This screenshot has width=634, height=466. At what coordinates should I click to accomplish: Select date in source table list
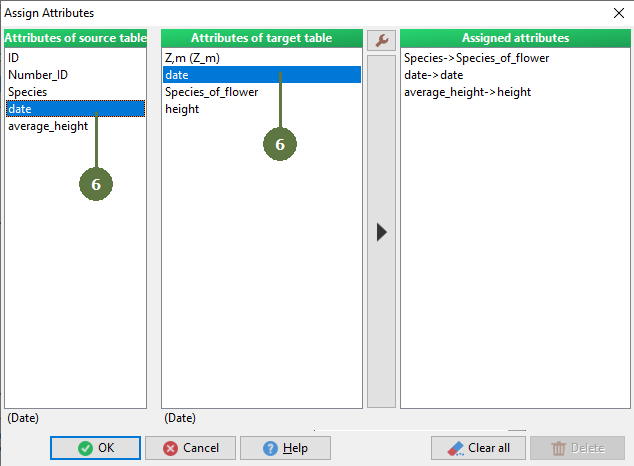pyautogui.click(x=20, y=109)
